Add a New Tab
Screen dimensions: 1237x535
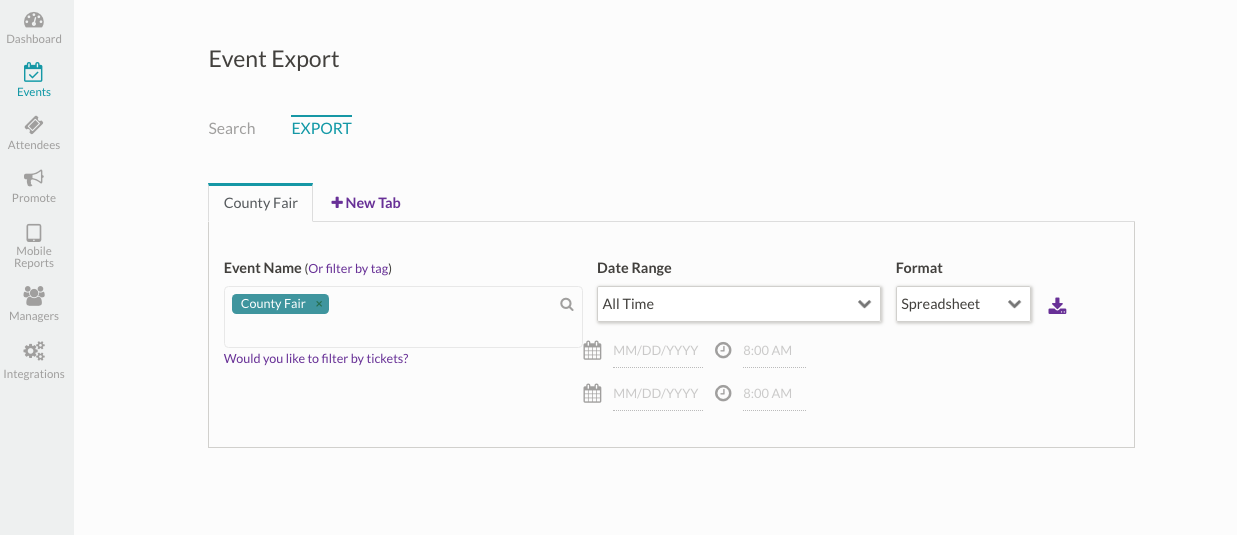click(x=366, y=203)
